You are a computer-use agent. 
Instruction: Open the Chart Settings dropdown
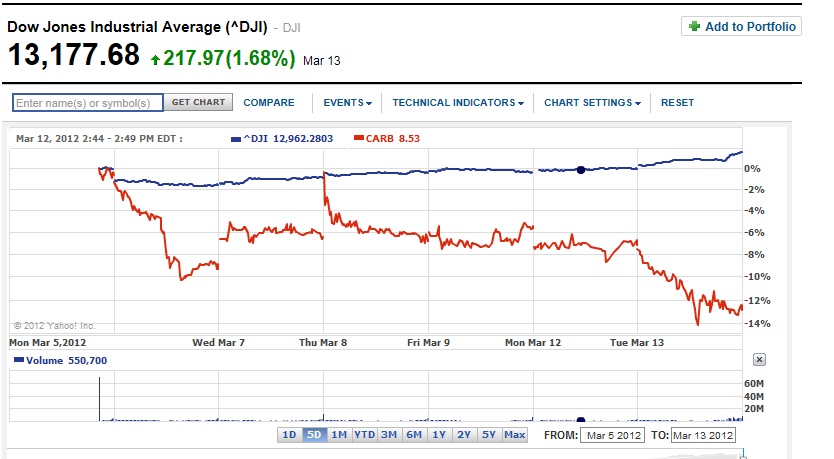coord(592,103)
